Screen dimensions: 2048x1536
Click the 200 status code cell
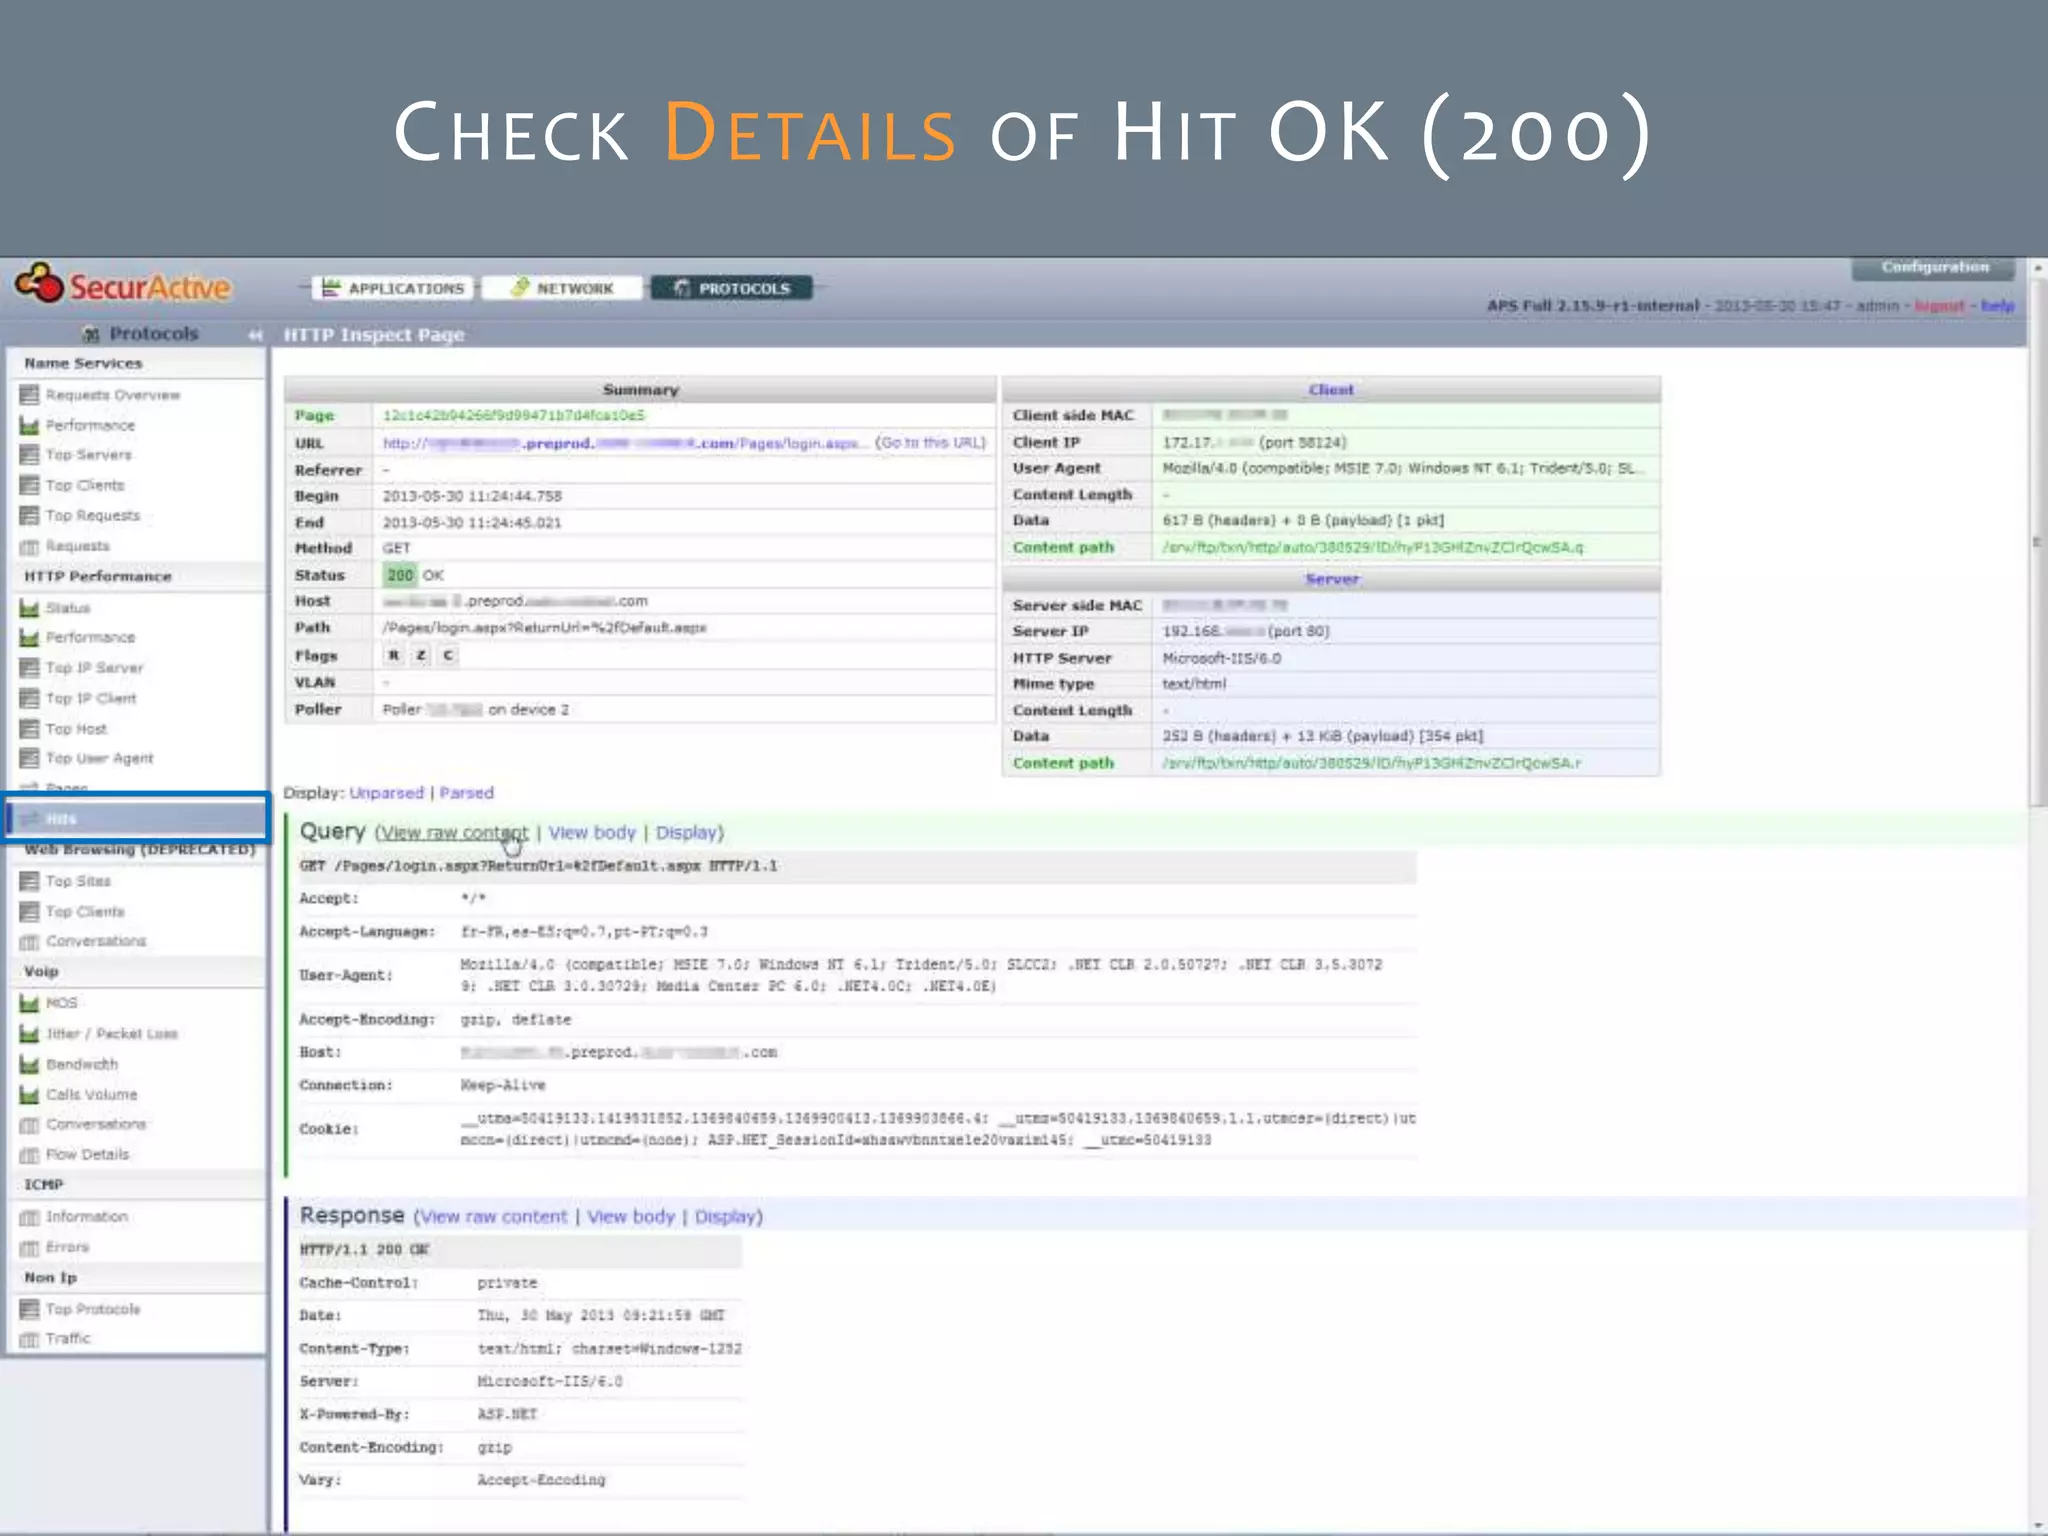point(400,575)
